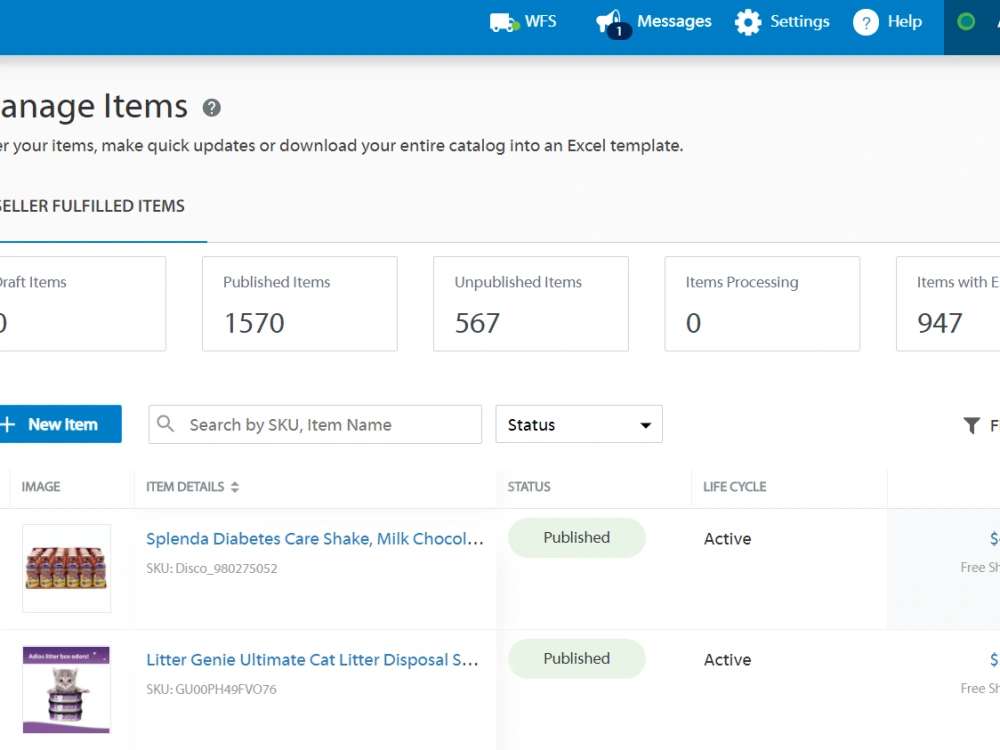Image resolution: width=1000 pixels, height=750 pixels.
Task: Click Items Processing card
Action: pos(762,304)
